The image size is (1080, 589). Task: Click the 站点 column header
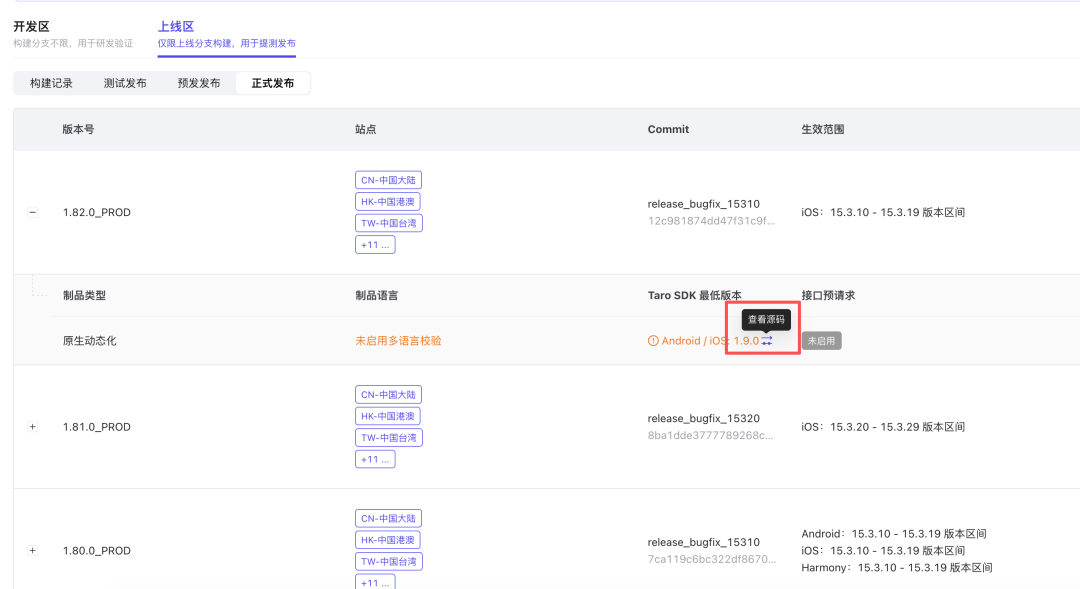[366, 130]
